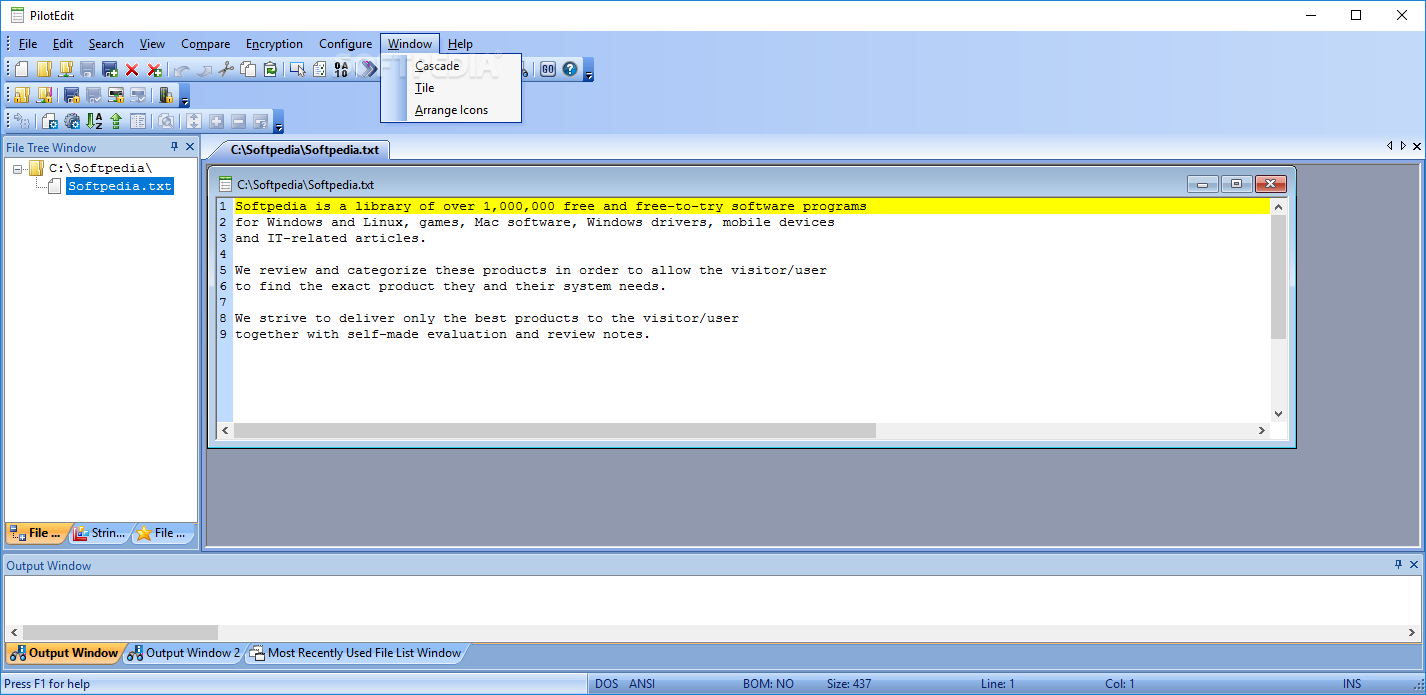Open the third toolbar's overflow options arrow
This screenshot has height=695, width=1426.
coord(279,122)
